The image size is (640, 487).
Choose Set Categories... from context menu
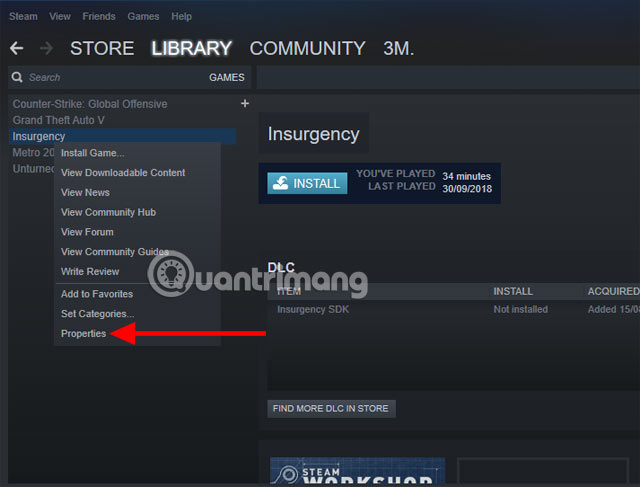pyautogui.click(x=137, y=314)
